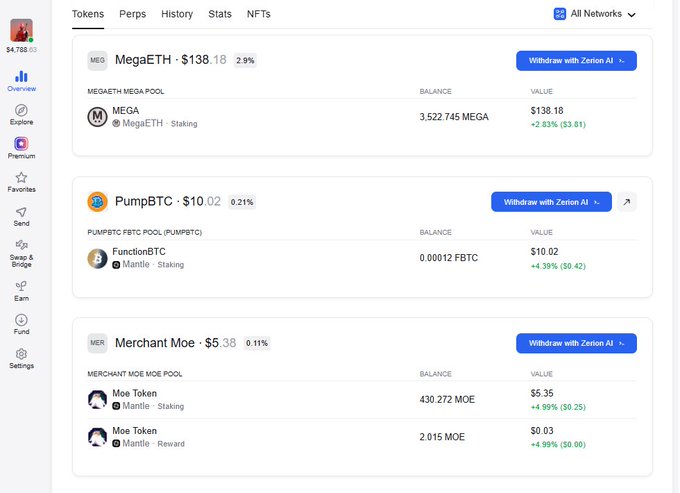Image resolution: width=680 pixels, height=493 pixels.
Task: Click the MEGA token name
Action: (x=126, y=111)
